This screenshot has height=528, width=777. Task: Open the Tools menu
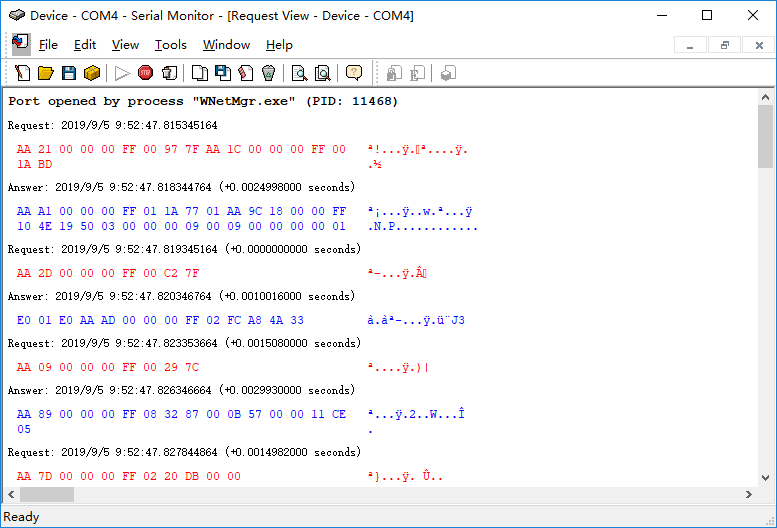point(170,45)
